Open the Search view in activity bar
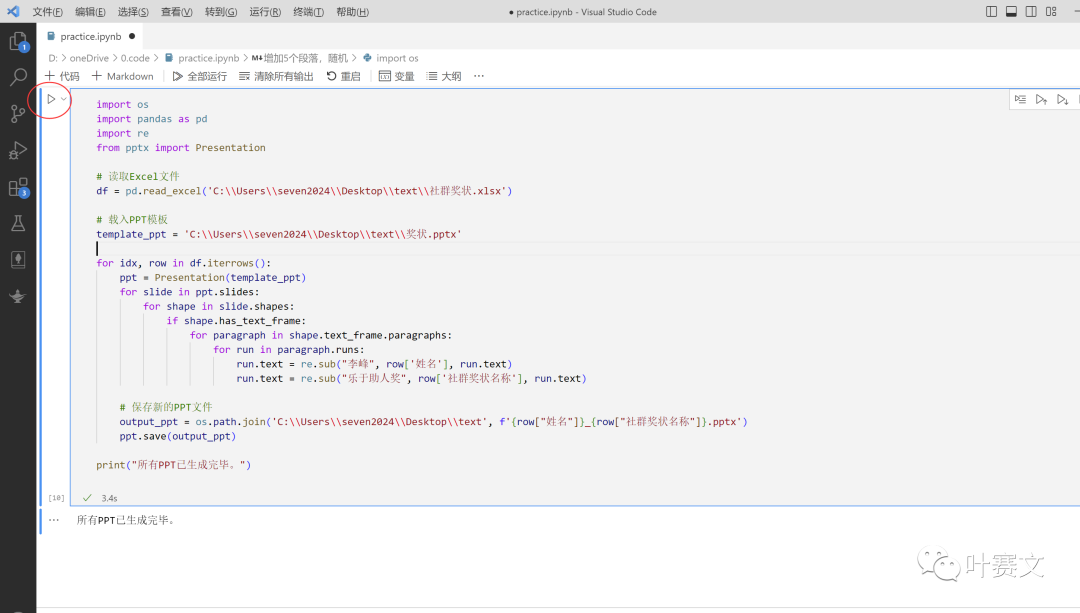1080x613 pixels. tap(18, 77)
